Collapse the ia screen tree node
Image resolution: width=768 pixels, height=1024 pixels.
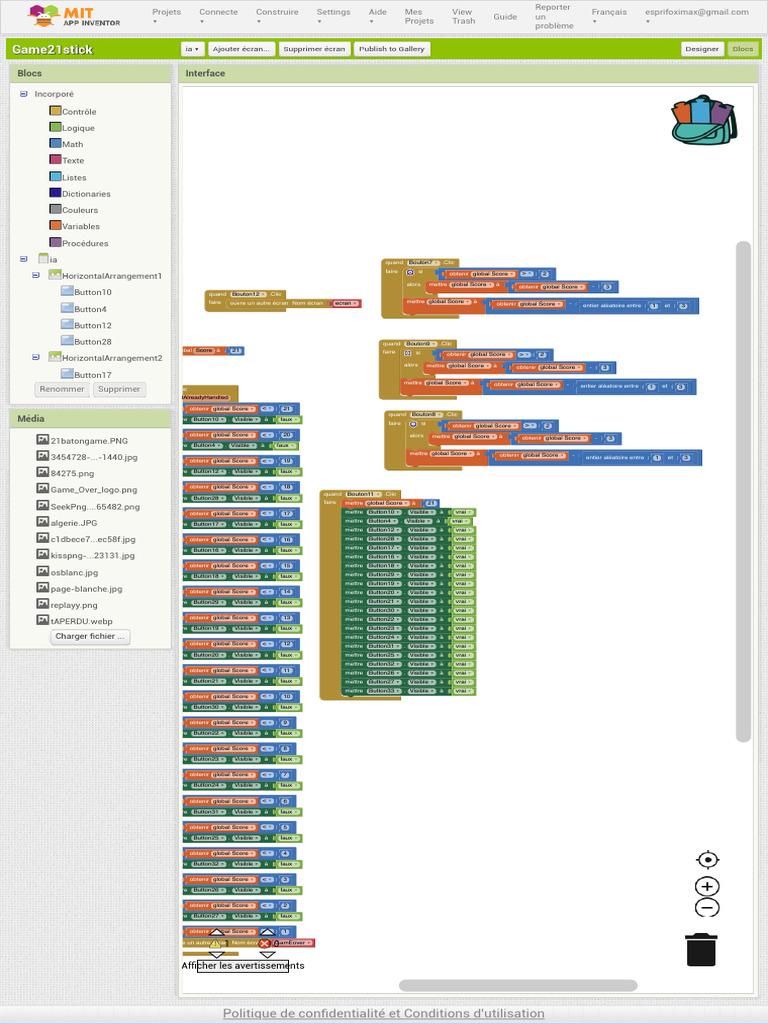click(x=24, y=259)
